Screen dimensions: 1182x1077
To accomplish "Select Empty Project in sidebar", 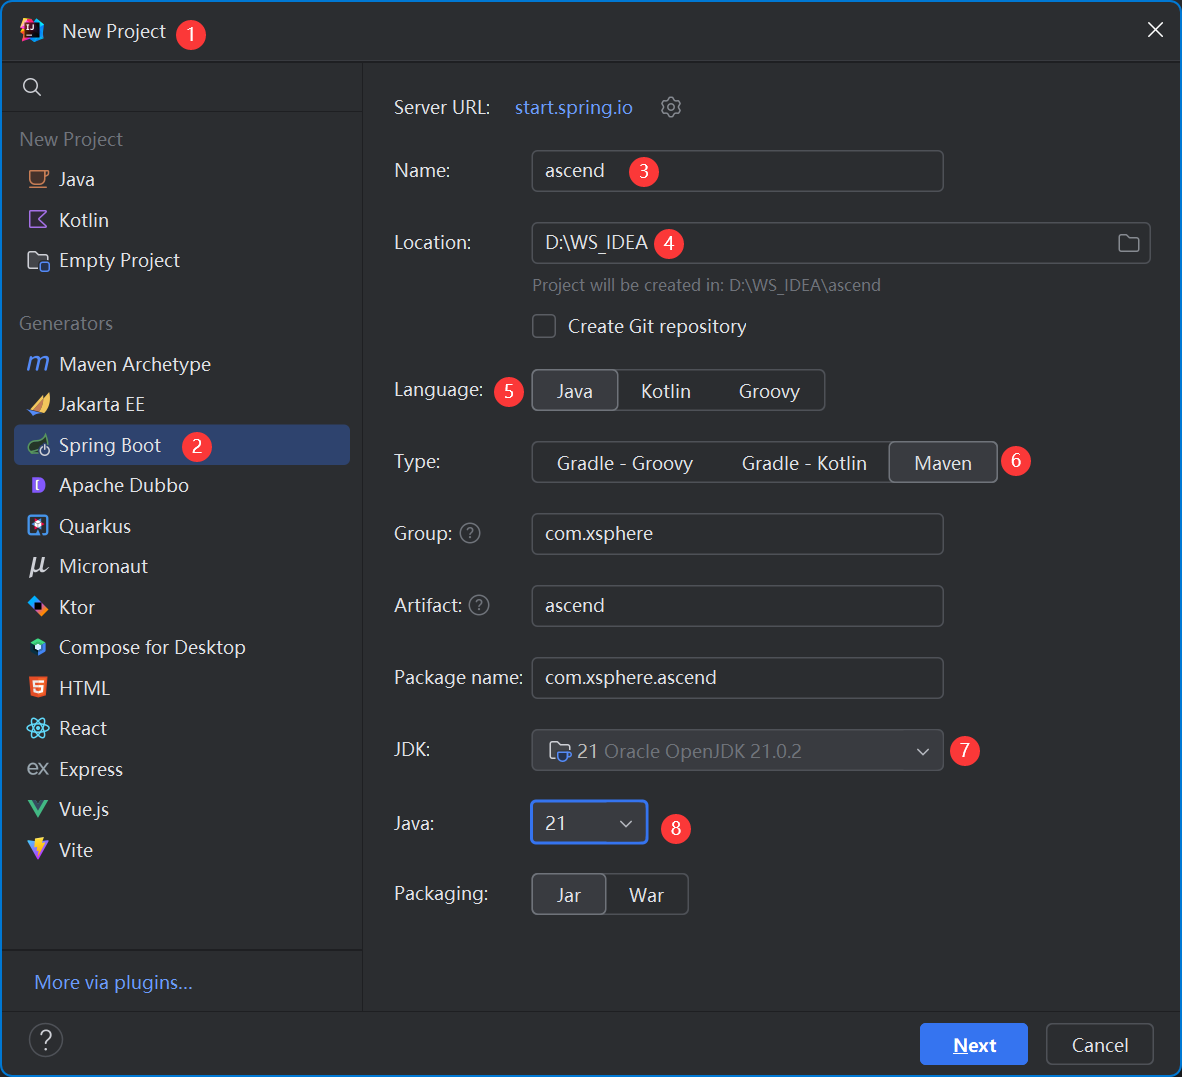I will pos(119,260).
